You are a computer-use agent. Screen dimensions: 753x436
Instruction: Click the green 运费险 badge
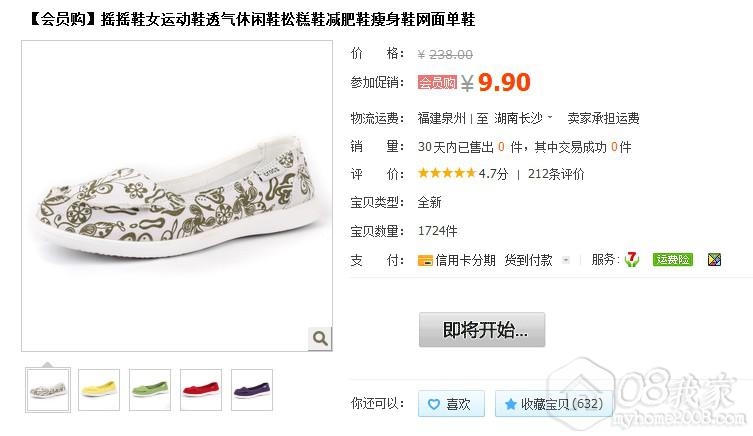[x=673, y=260]
